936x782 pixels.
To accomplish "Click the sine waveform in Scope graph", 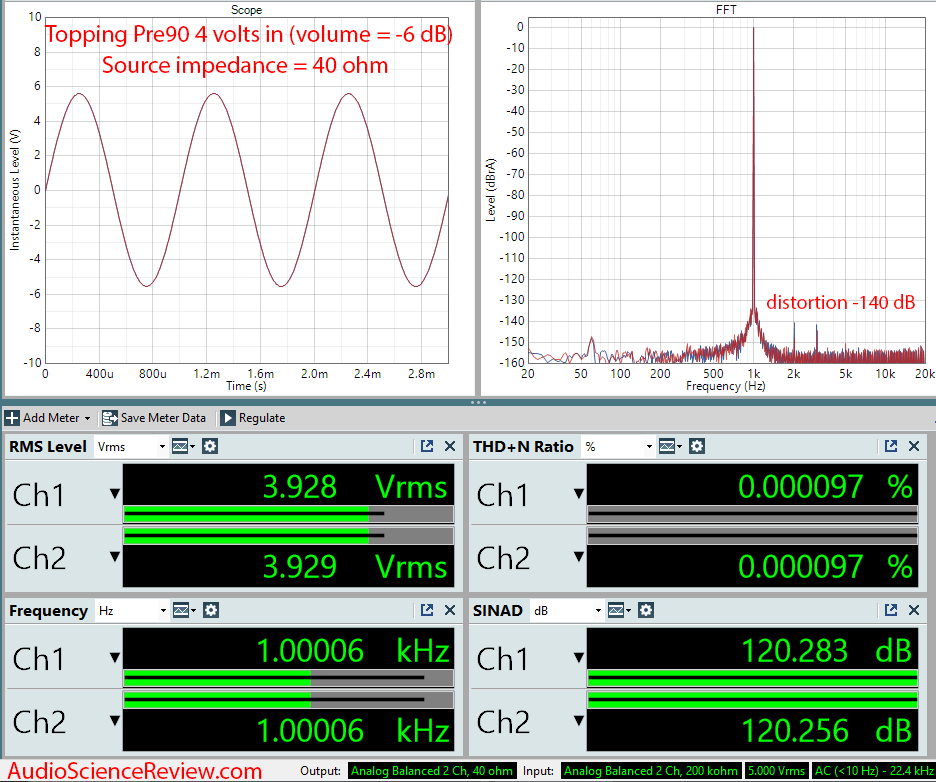I will (x=247, y=190).
